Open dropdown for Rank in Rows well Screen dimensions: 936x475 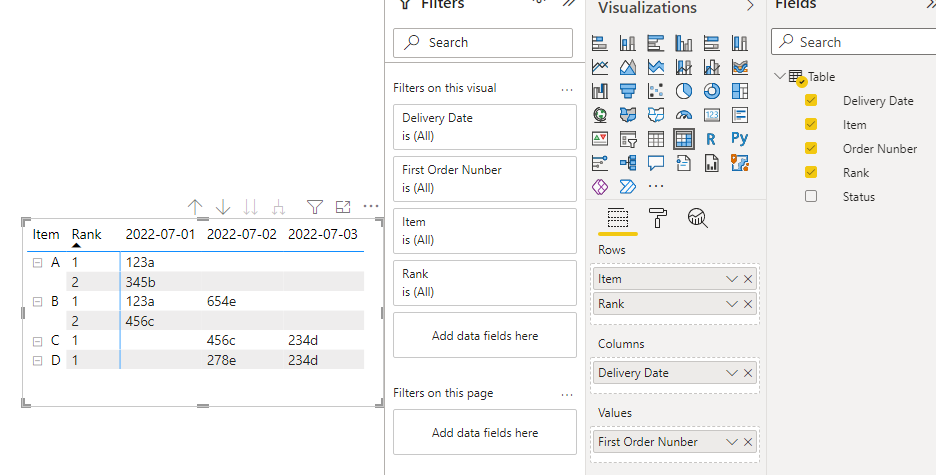pos(732,304)
